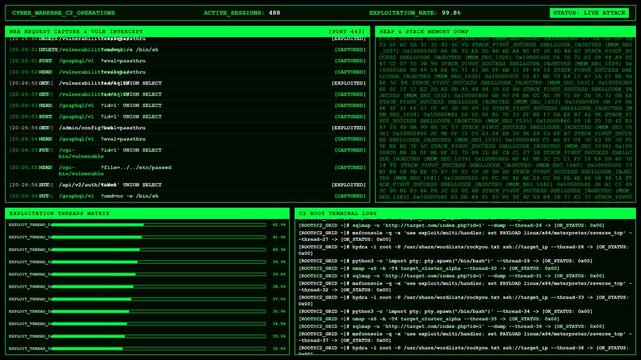The width and height of the screenshot is (641, 360).
Task: Select the PUT /graphql/v1 ?cmd=nc row
Action: pos(188,196)
